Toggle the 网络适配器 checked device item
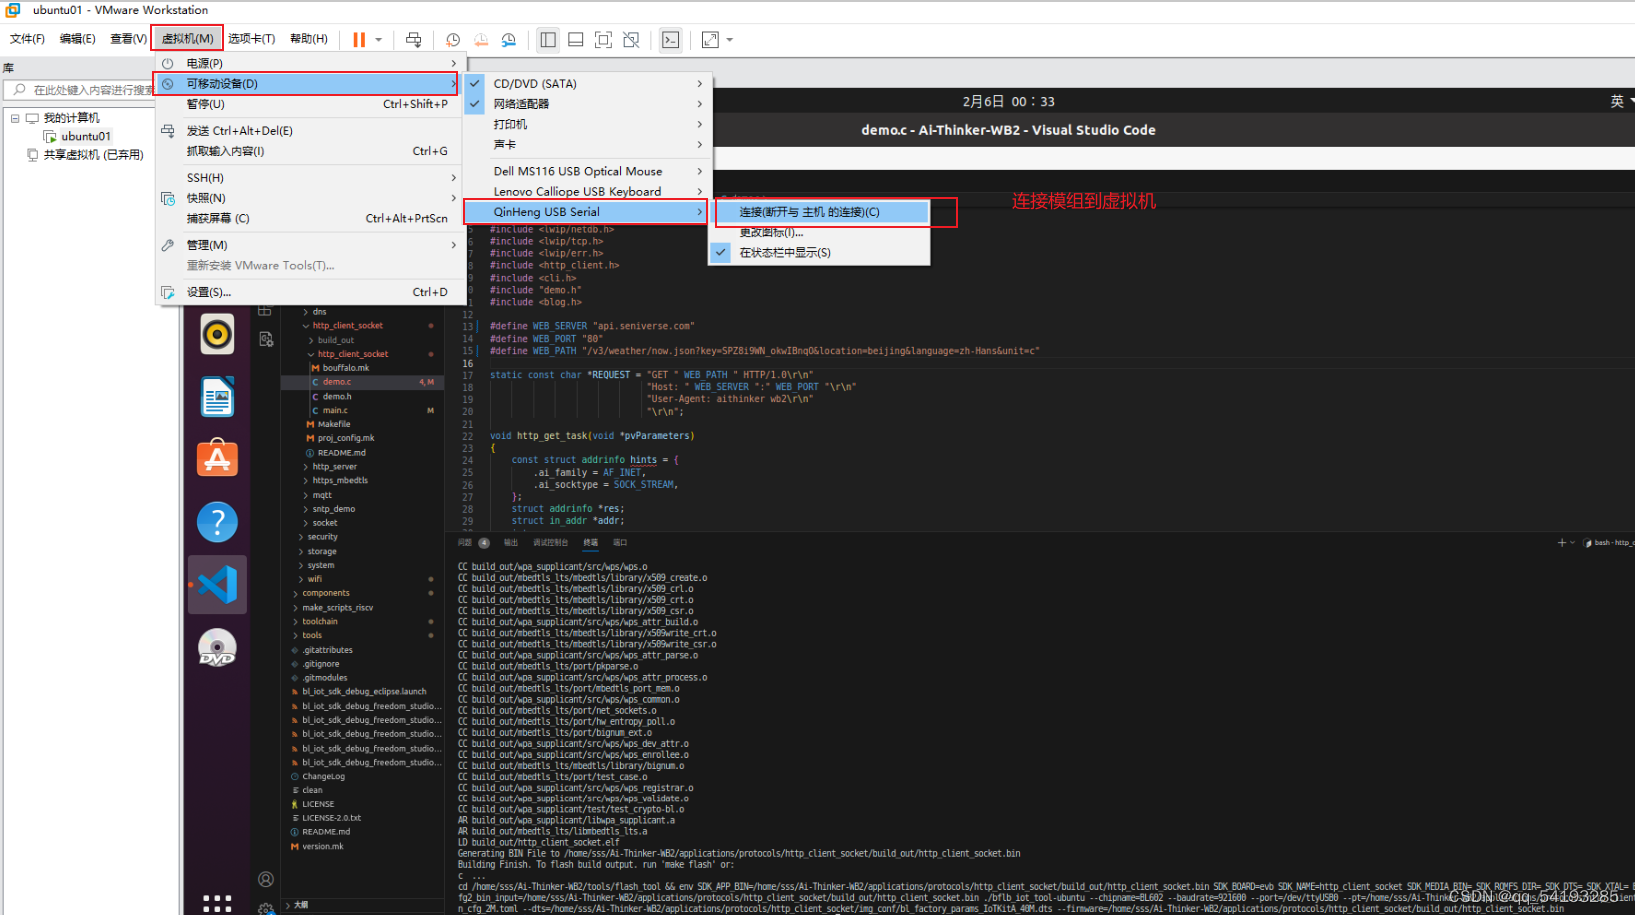This screenshot has height=915, width=1635. [x=586, y=104]
